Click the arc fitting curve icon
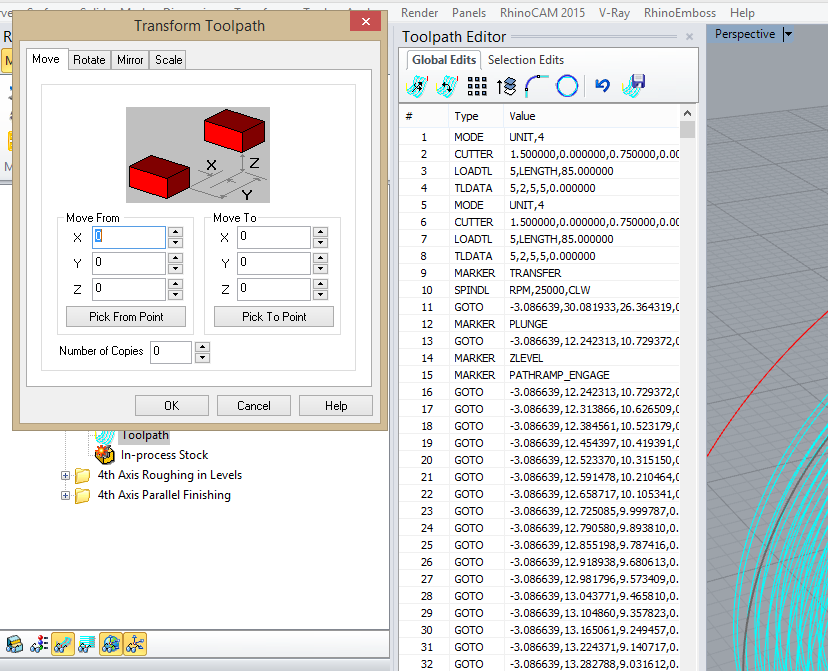This screenshot has height=671, width=828. click(x=536, y=86)
